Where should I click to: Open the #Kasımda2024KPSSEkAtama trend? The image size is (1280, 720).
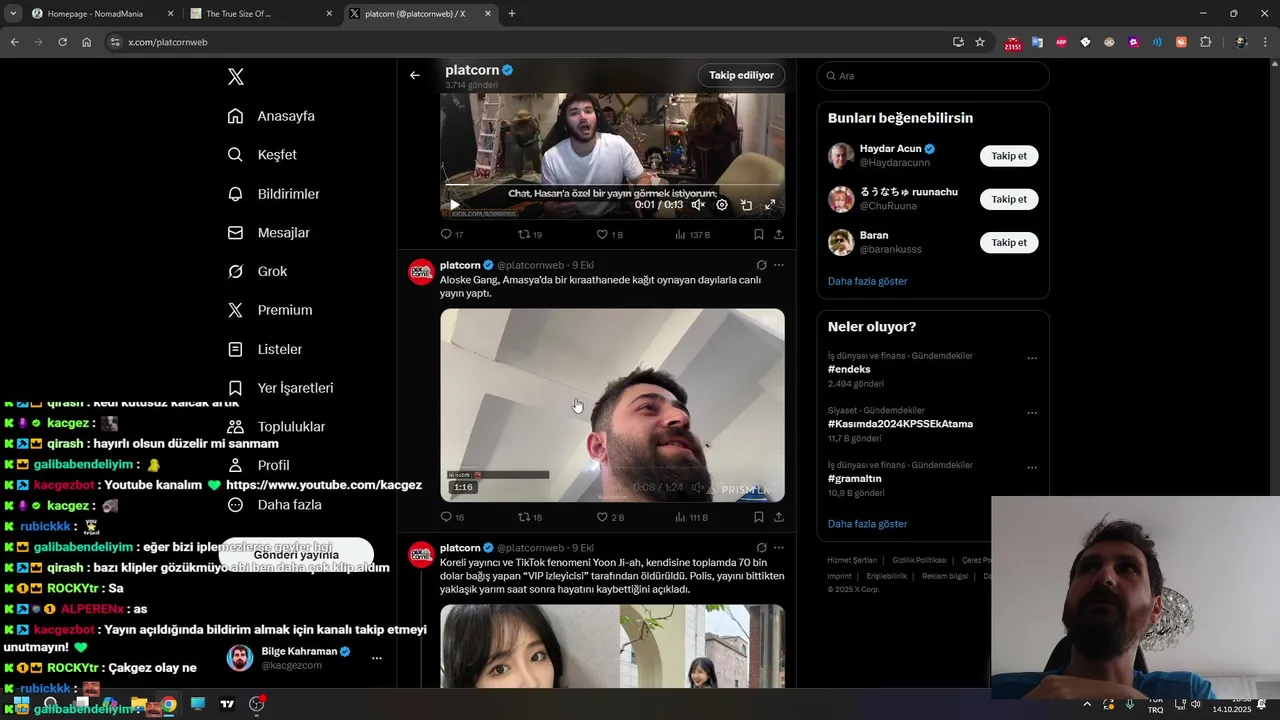point(900,424)
